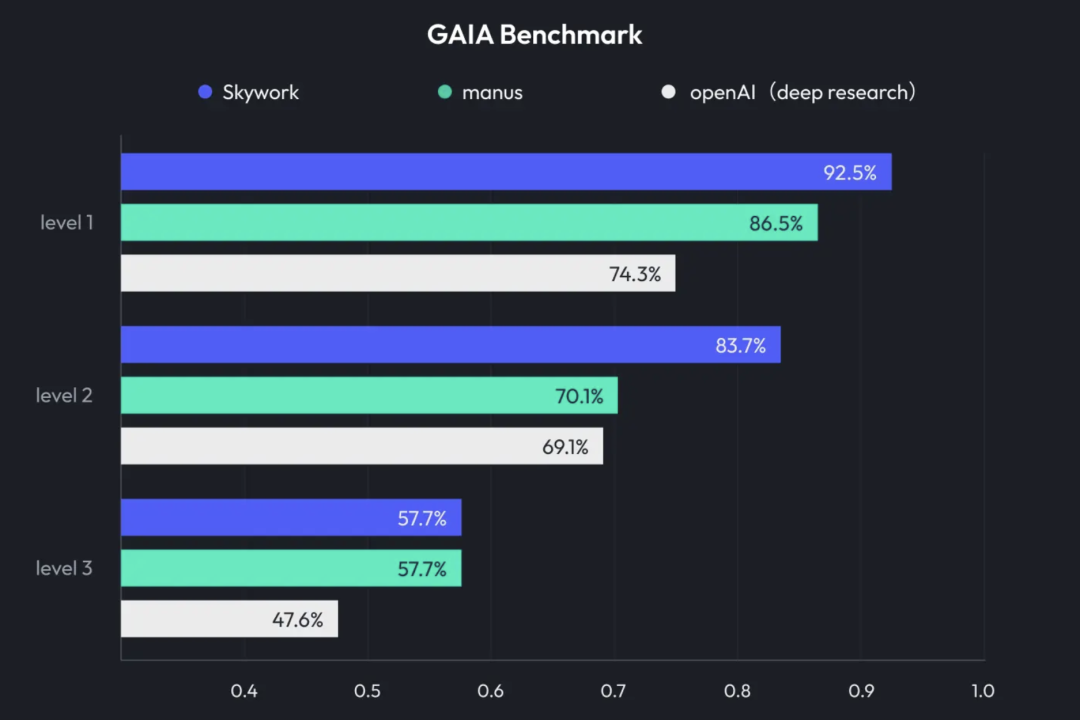Click the green manus legend dot
Viewport: 1080px width, 720px height.
pos(445,92)
